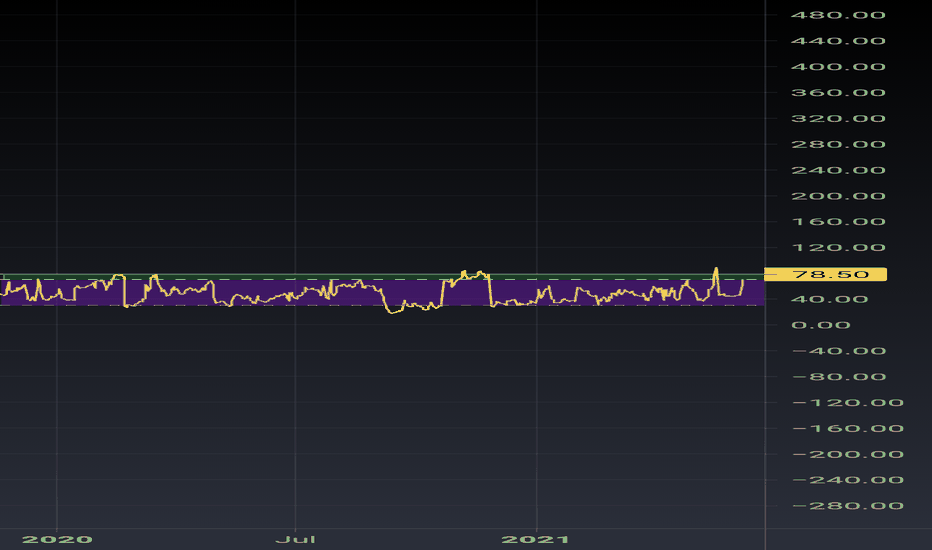Viewport: 932px width, 550px height.
Task: Click the 2020 time axis label
Action: pos(57,539)
